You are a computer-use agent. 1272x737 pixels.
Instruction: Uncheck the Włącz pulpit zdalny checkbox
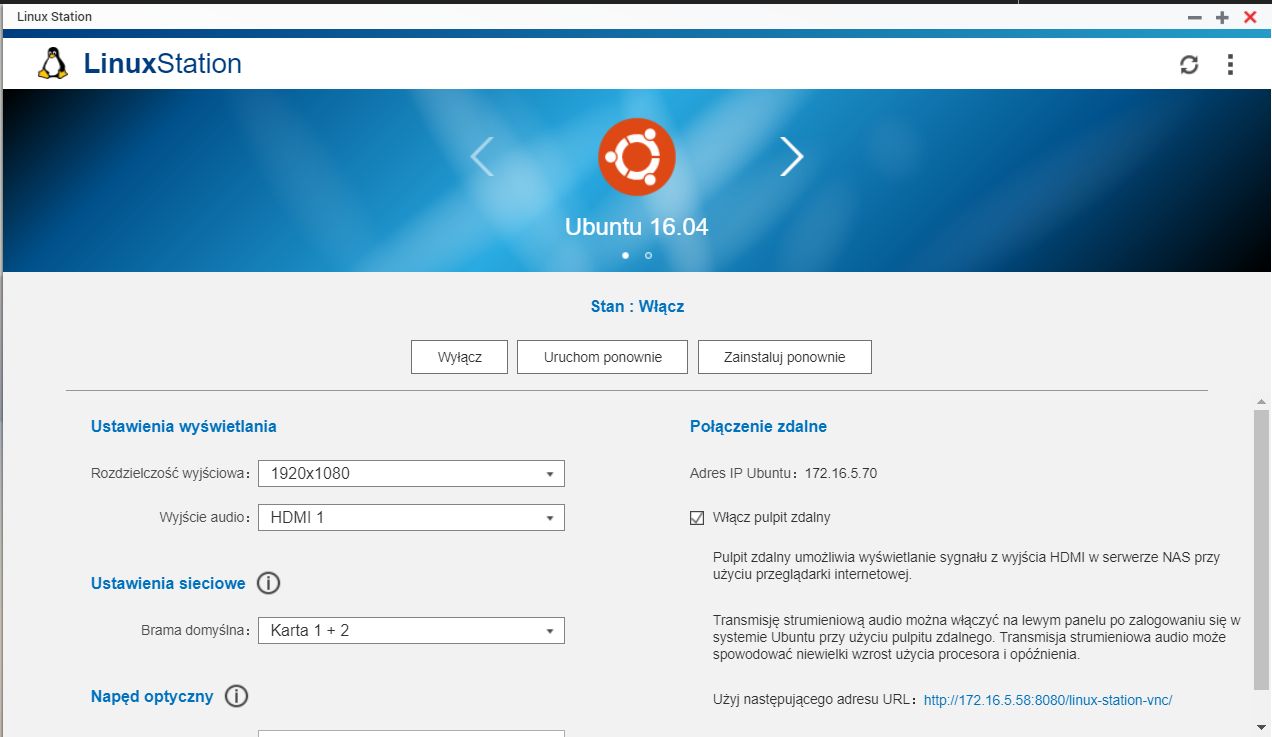pyautogui.click(x=697, y=517)
